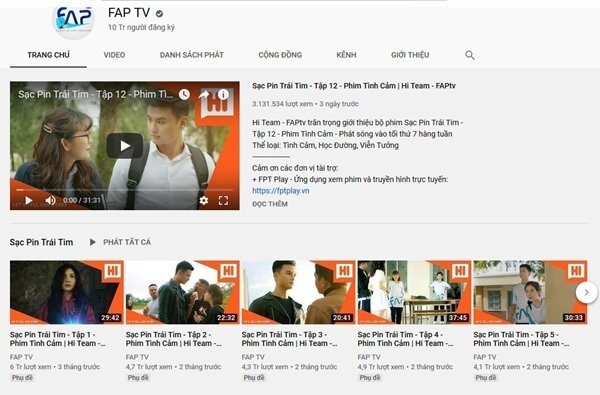Viewport: 600px width, 395px height.
Task: Click the next arrow on the video carousel
Action: 587,292
